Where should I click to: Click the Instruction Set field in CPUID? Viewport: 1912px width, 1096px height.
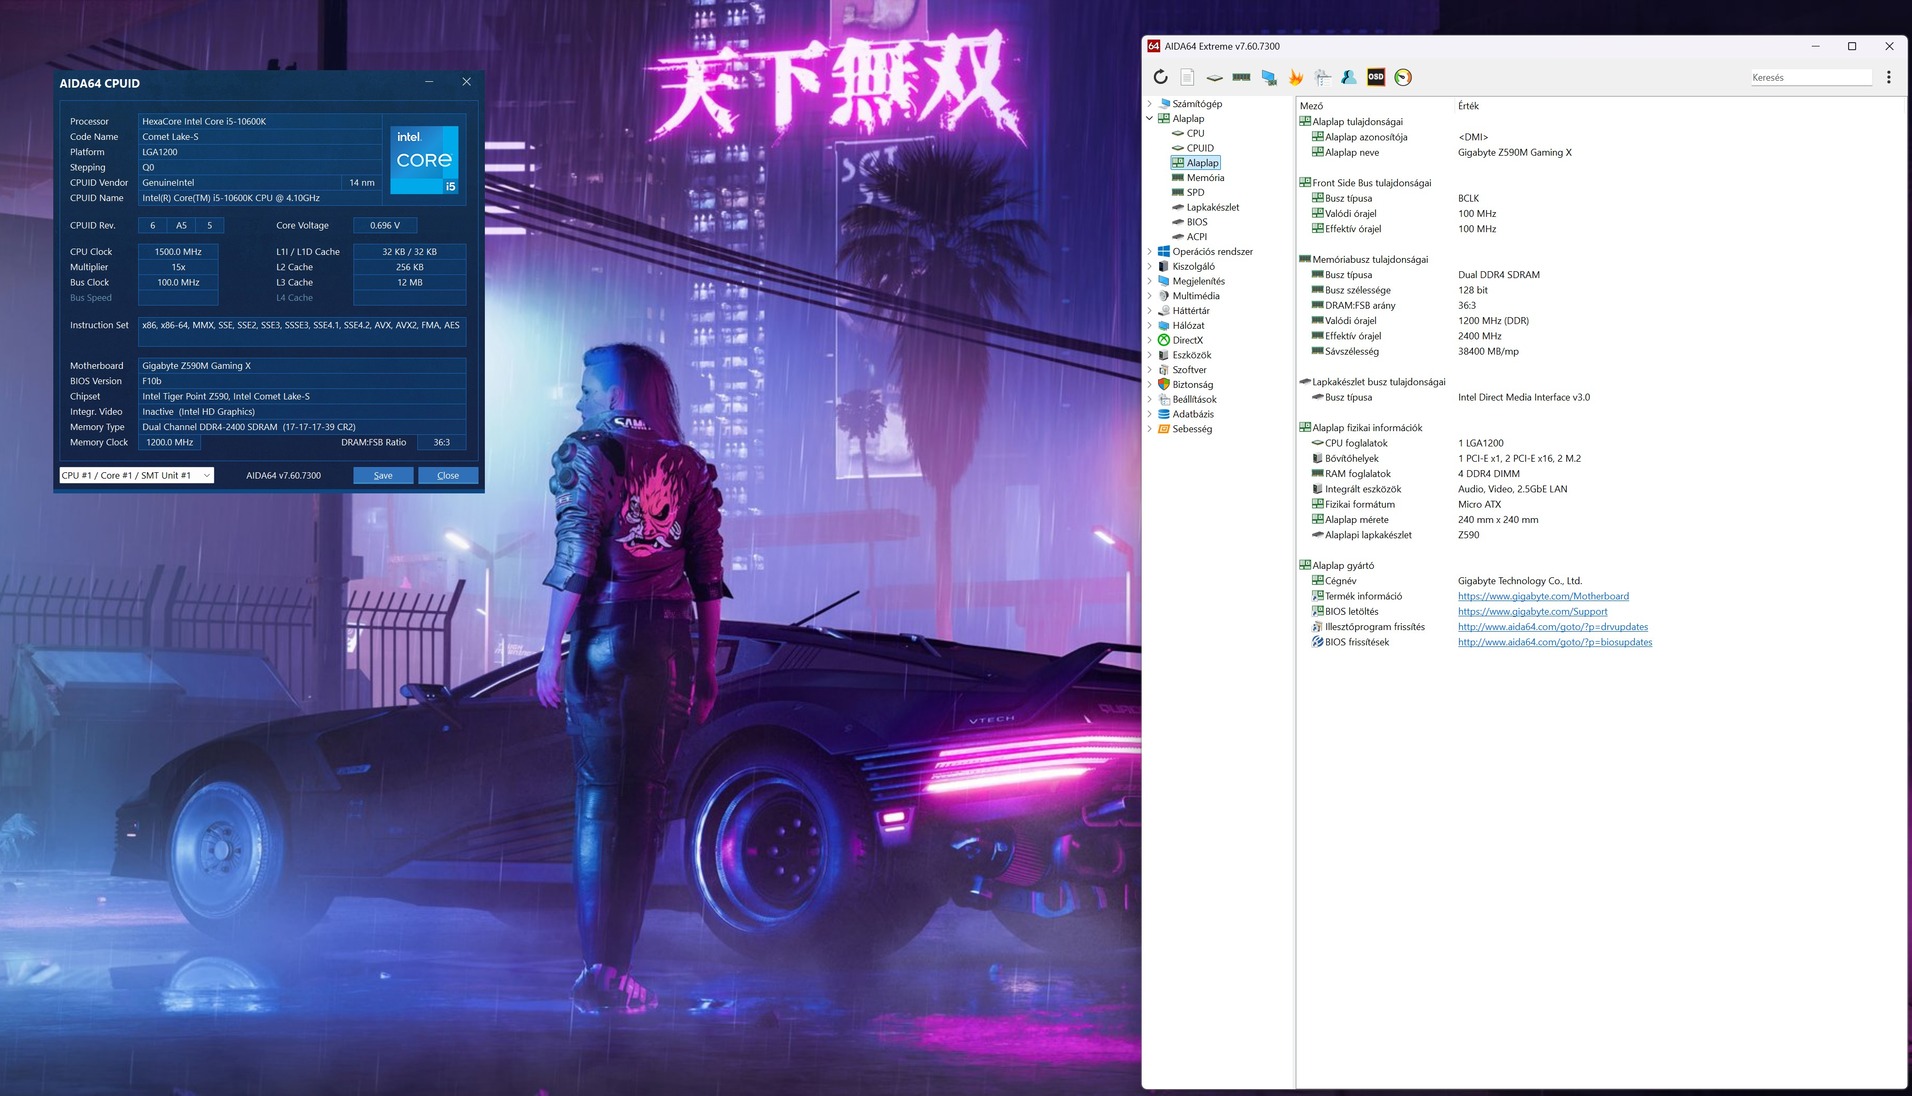[x=302, y=331]
